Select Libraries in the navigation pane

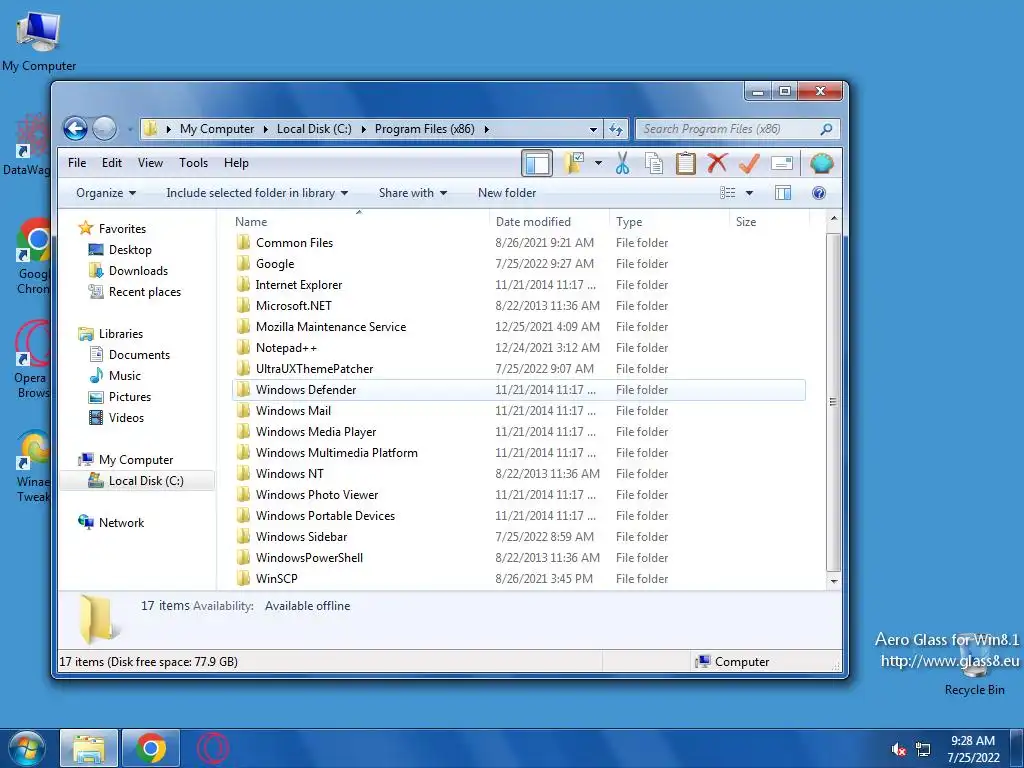120,334
